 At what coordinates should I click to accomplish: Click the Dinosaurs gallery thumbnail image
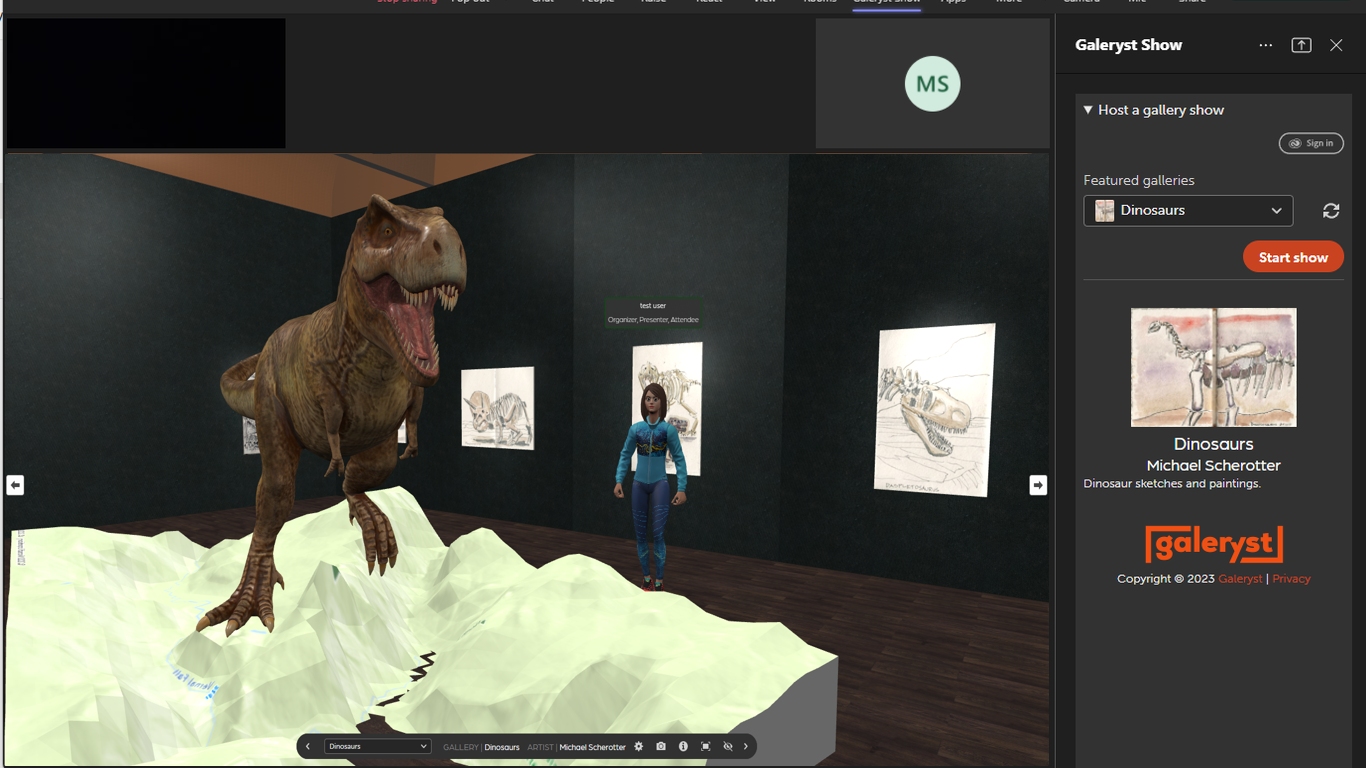click(1213, 367)
